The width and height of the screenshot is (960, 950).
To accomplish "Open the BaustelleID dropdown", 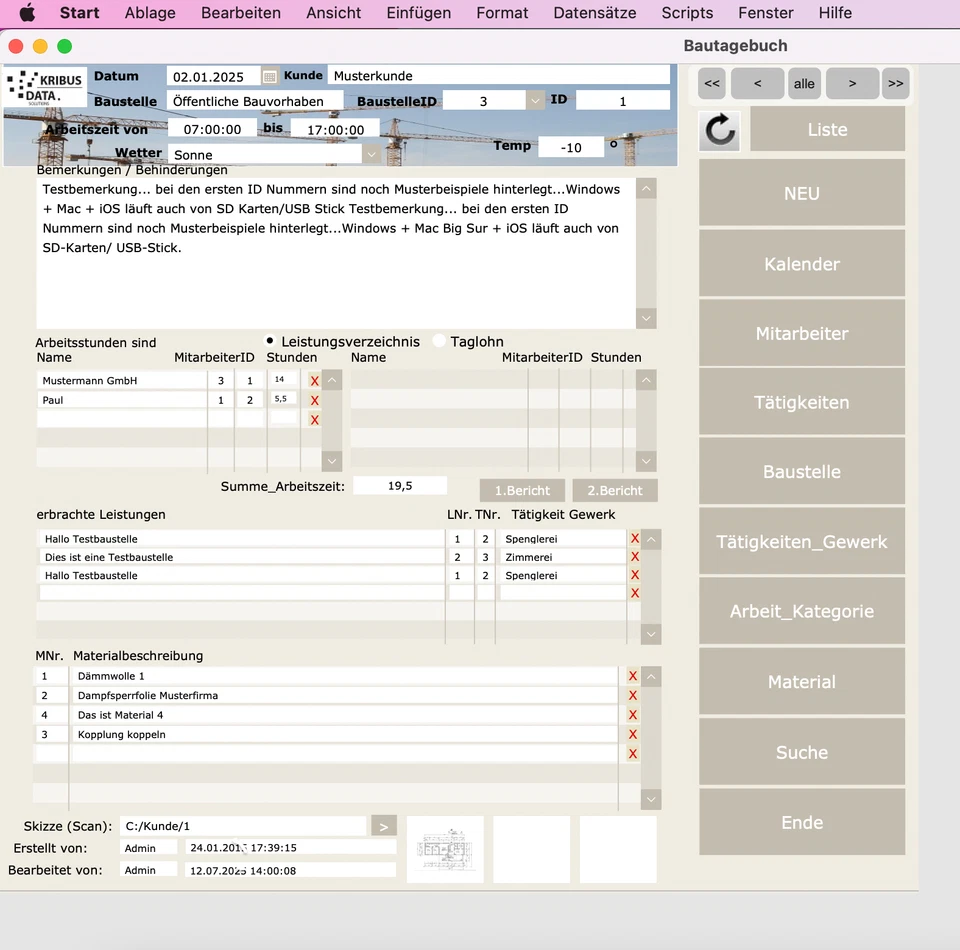I will pyautogui.click(x=535, y=100).
